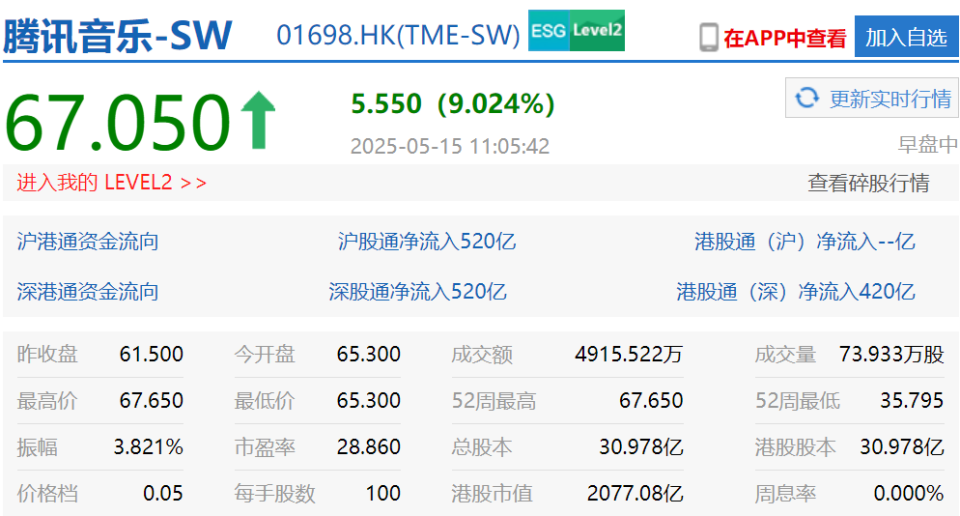960x516 pixels.
Task: Click 最低价 value 65.300
Action: [369, 400]
